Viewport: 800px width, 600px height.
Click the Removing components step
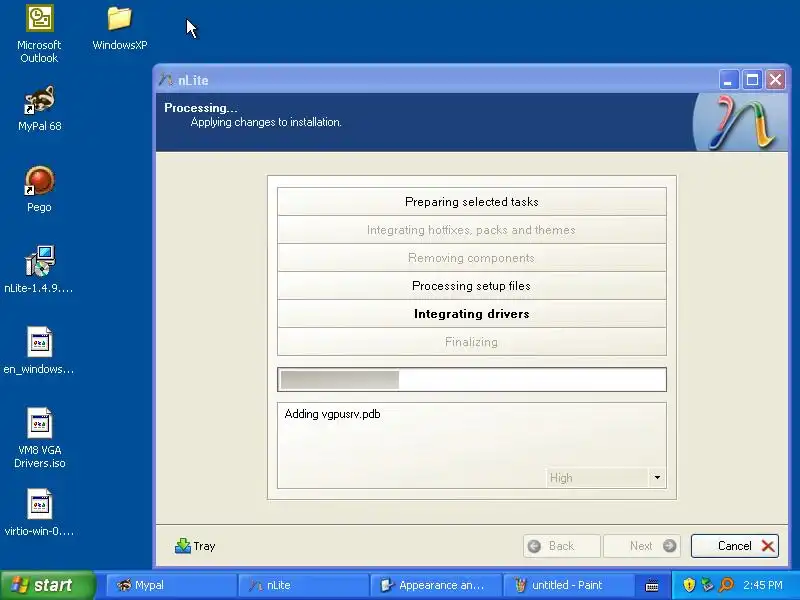pyautogui.click(x=472, y=258)
